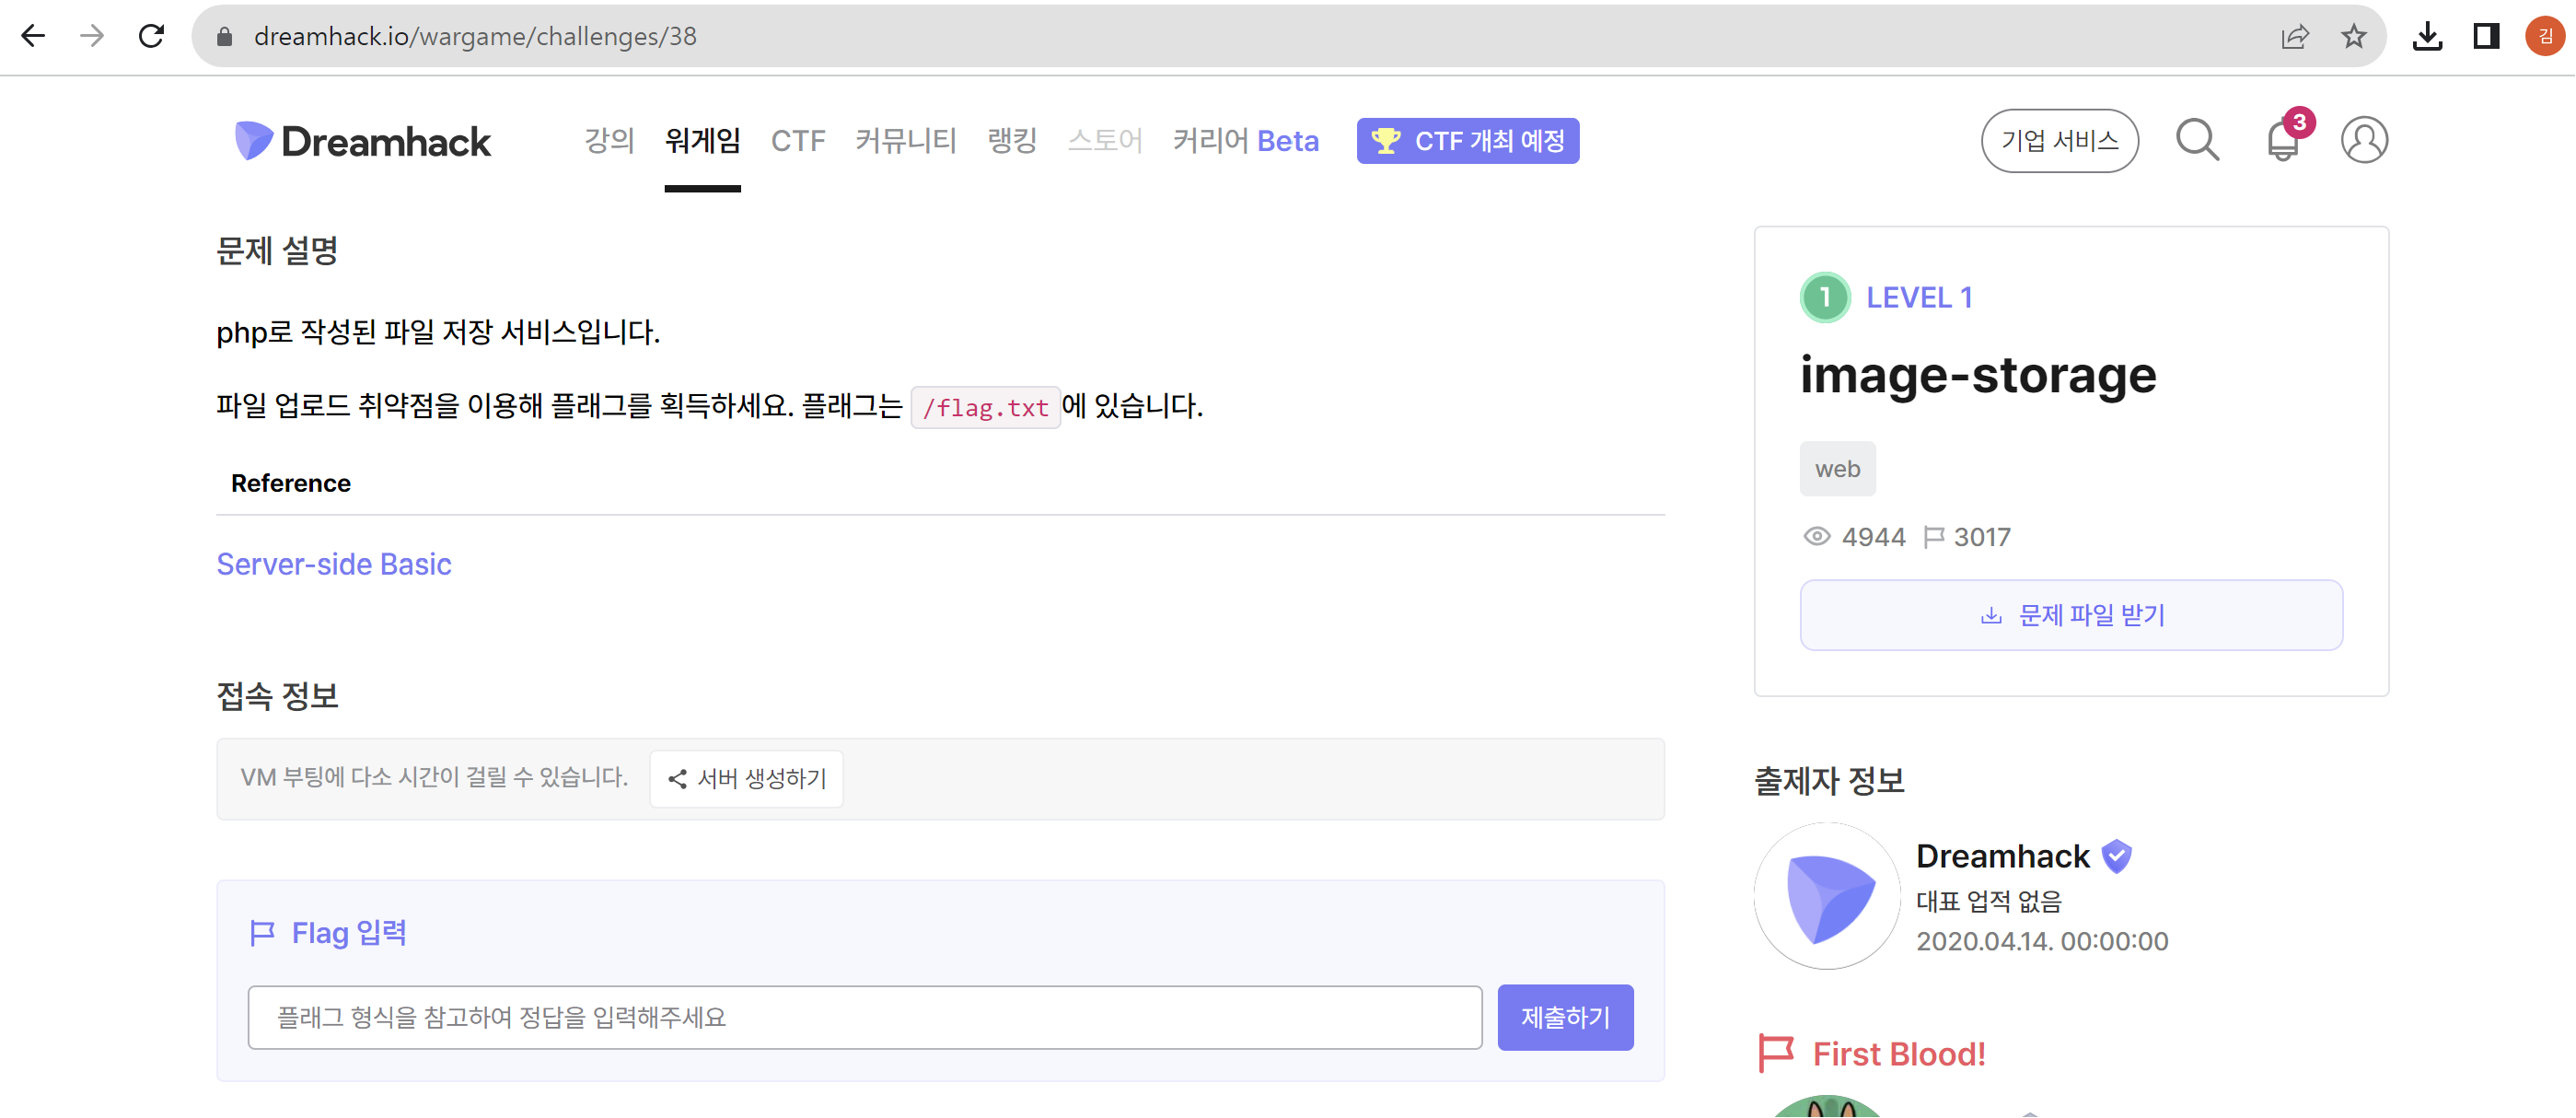Click the CTF 개최 예정 button
This screenshot has width=2576, height=1118.
(1467, 140)
